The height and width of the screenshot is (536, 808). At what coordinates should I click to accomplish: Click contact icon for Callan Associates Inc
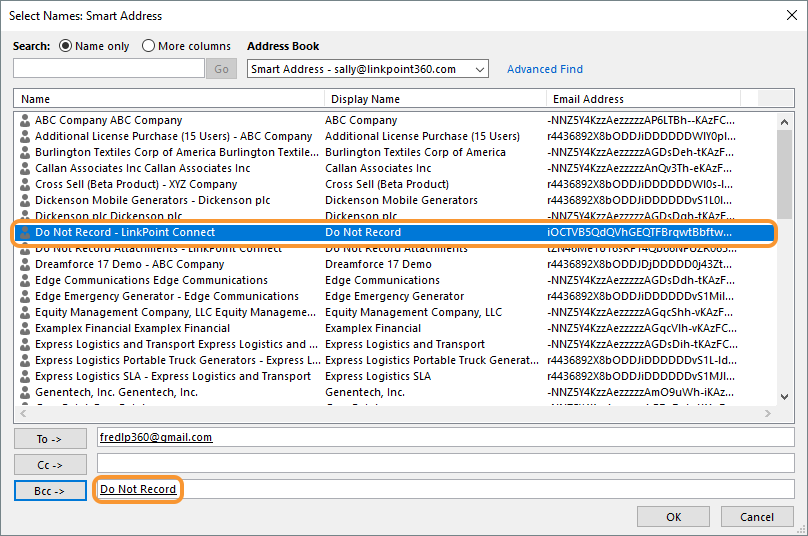pos(25,169)
